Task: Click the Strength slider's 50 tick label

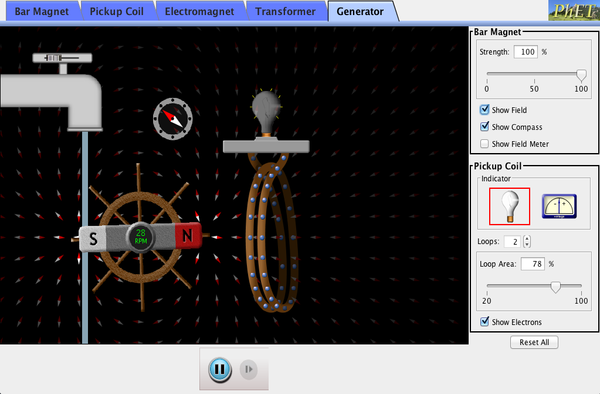Action: 534,89
